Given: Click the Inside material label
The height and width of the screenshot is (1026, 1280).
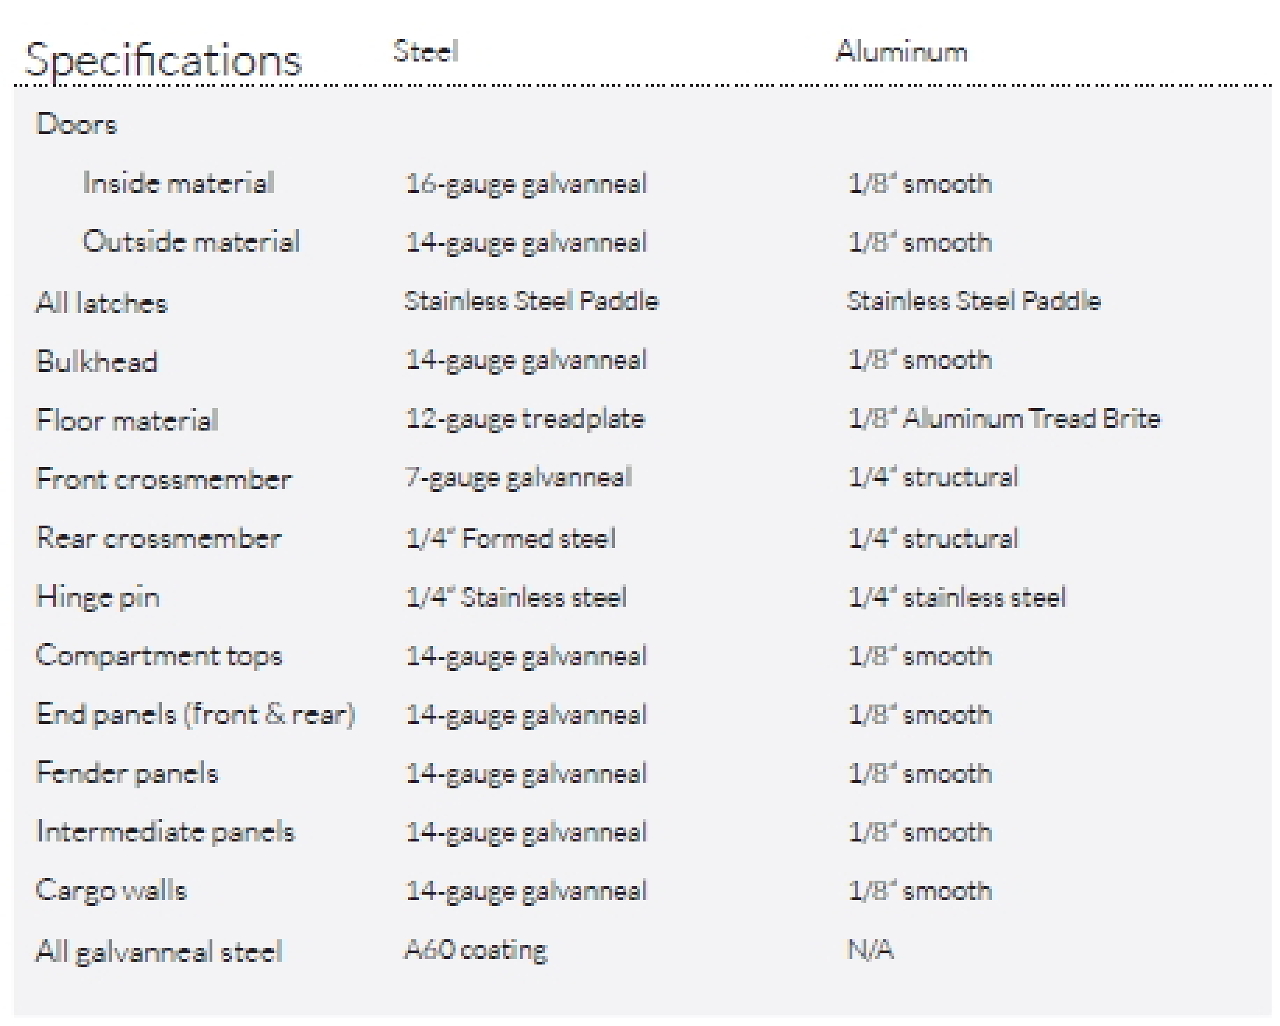Looking at the screenshot, I should coord(178,183).
